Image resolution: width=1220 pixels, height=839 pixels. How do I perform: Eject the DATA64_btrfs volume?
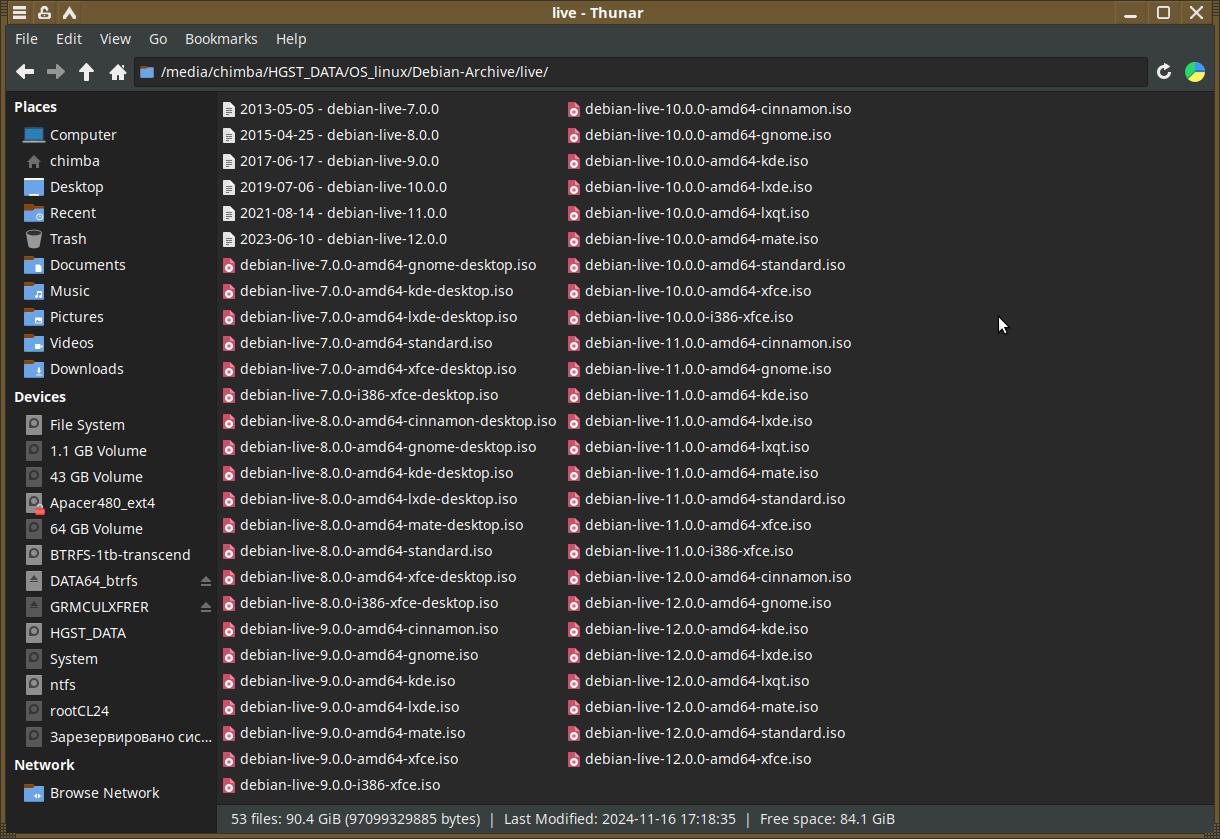click(206, 581)
